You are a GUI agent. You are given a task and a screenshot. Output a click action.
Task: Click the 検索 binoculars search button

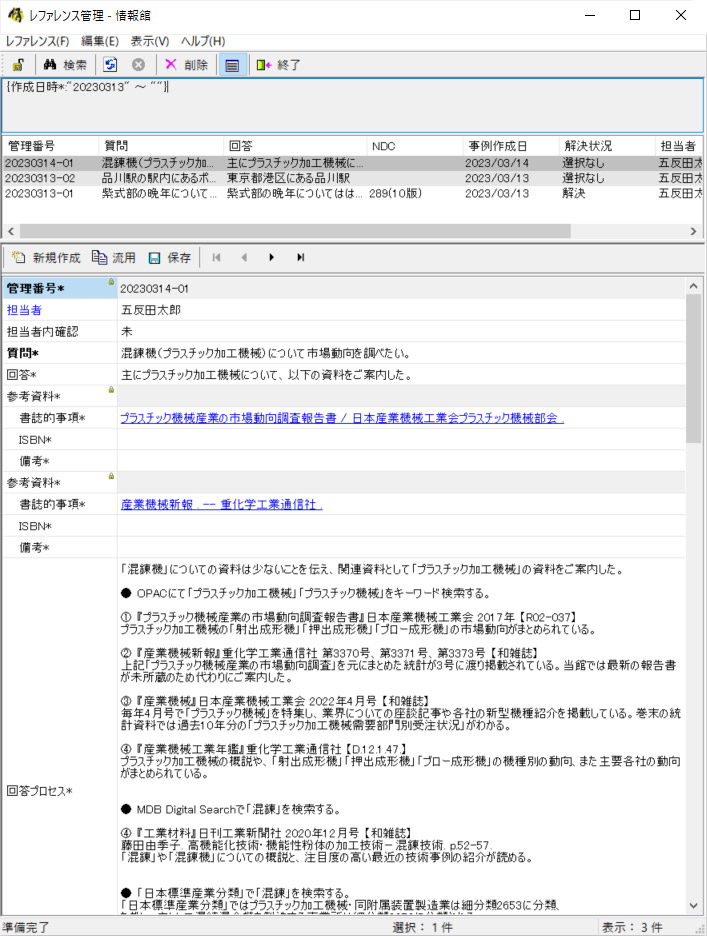(x=65, y=64)
